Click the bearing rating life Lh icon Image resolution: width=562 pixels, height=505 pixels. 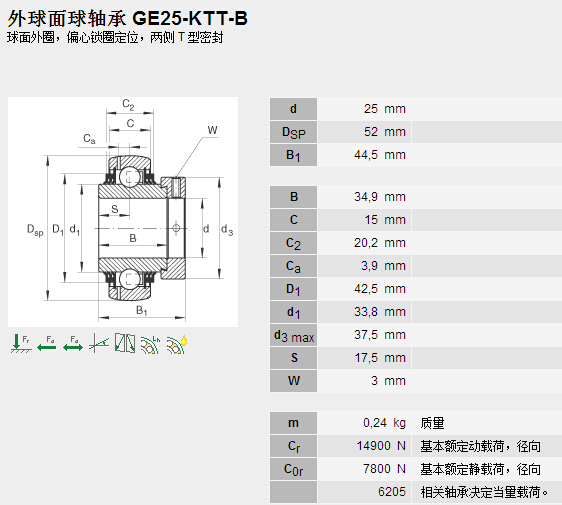point(150,344)
